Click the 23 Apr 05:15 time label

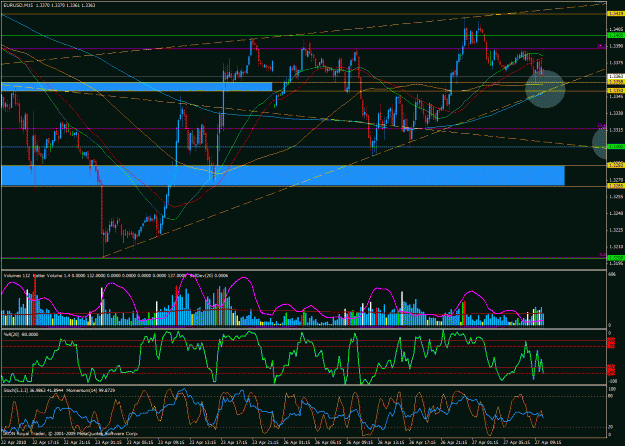(139, 442)
